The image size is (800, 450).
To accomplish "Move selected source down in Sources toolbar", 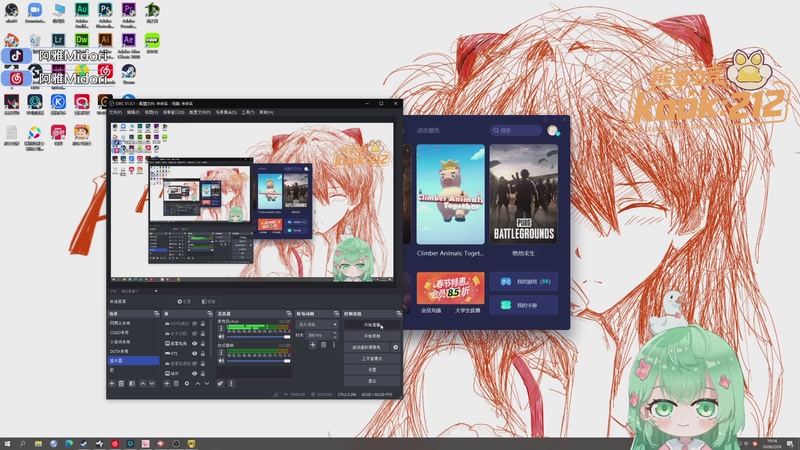I will point(207,383).
